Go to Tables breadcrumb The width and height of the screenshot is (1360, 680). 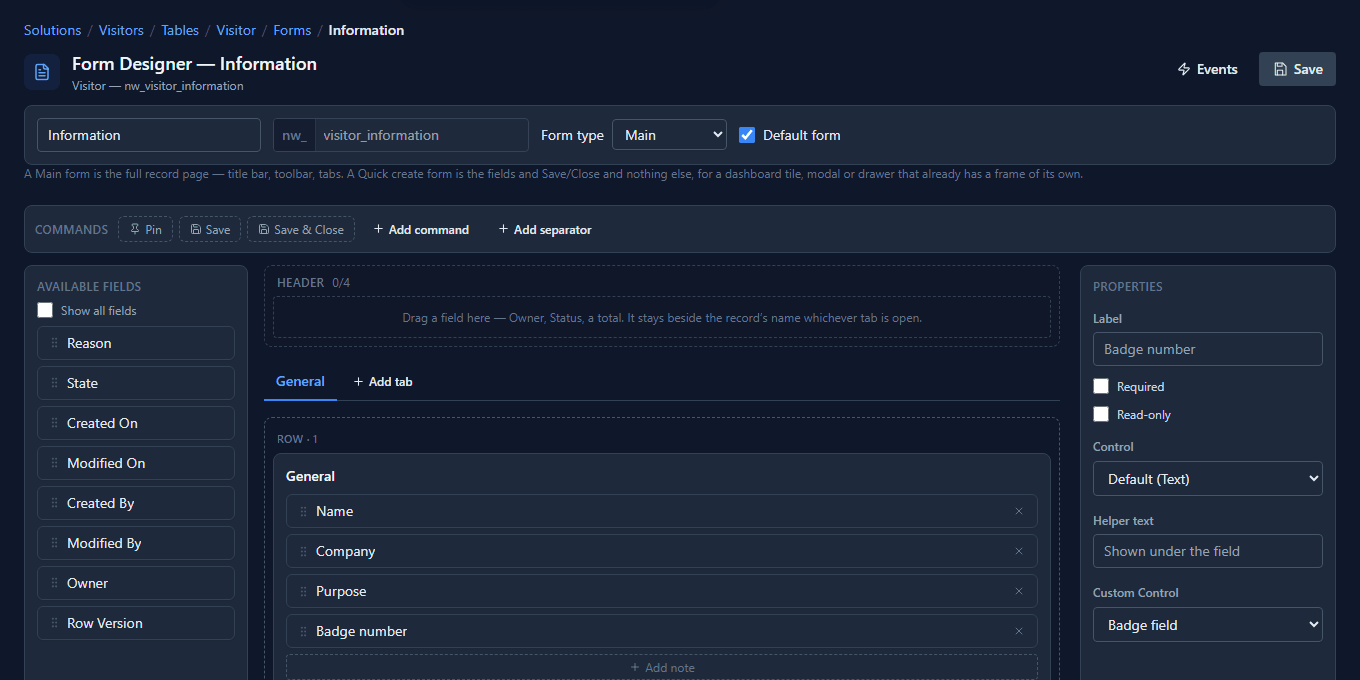(x=180, y=30)
